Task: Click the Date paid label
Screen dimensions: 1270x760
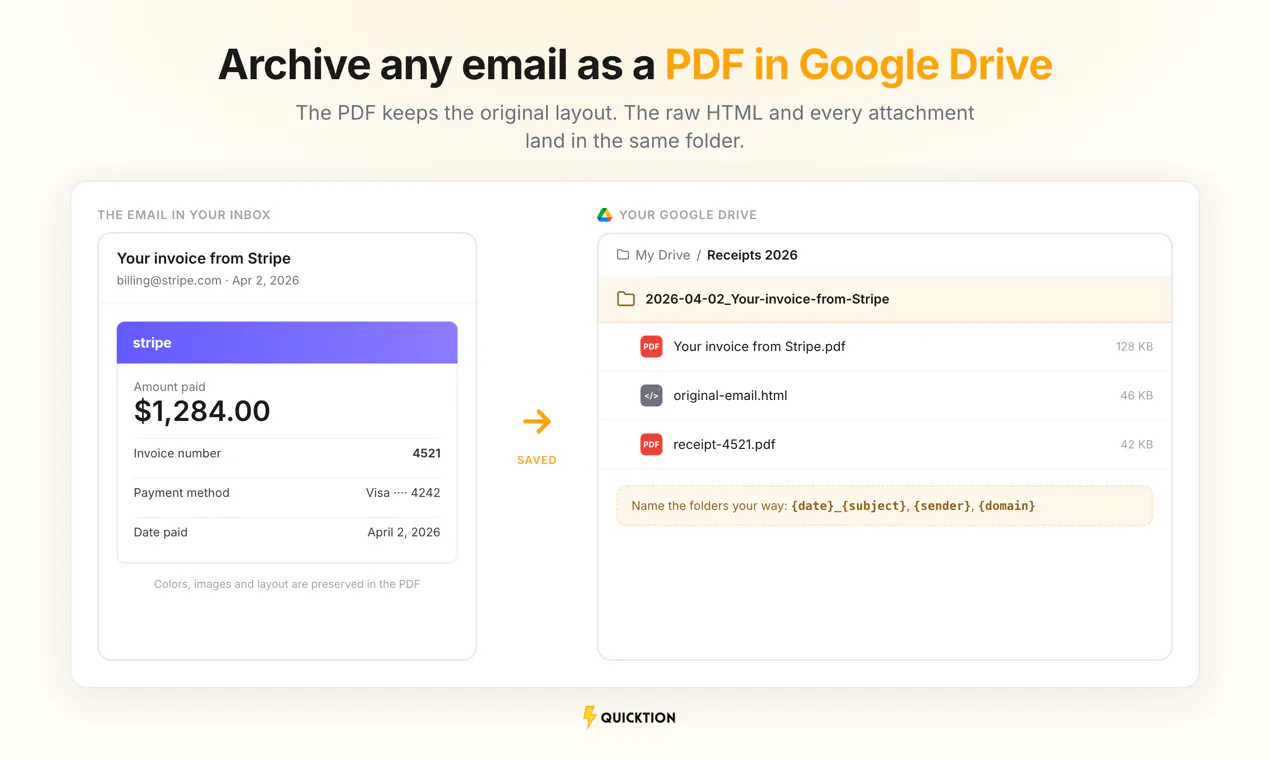Action: 161,533
